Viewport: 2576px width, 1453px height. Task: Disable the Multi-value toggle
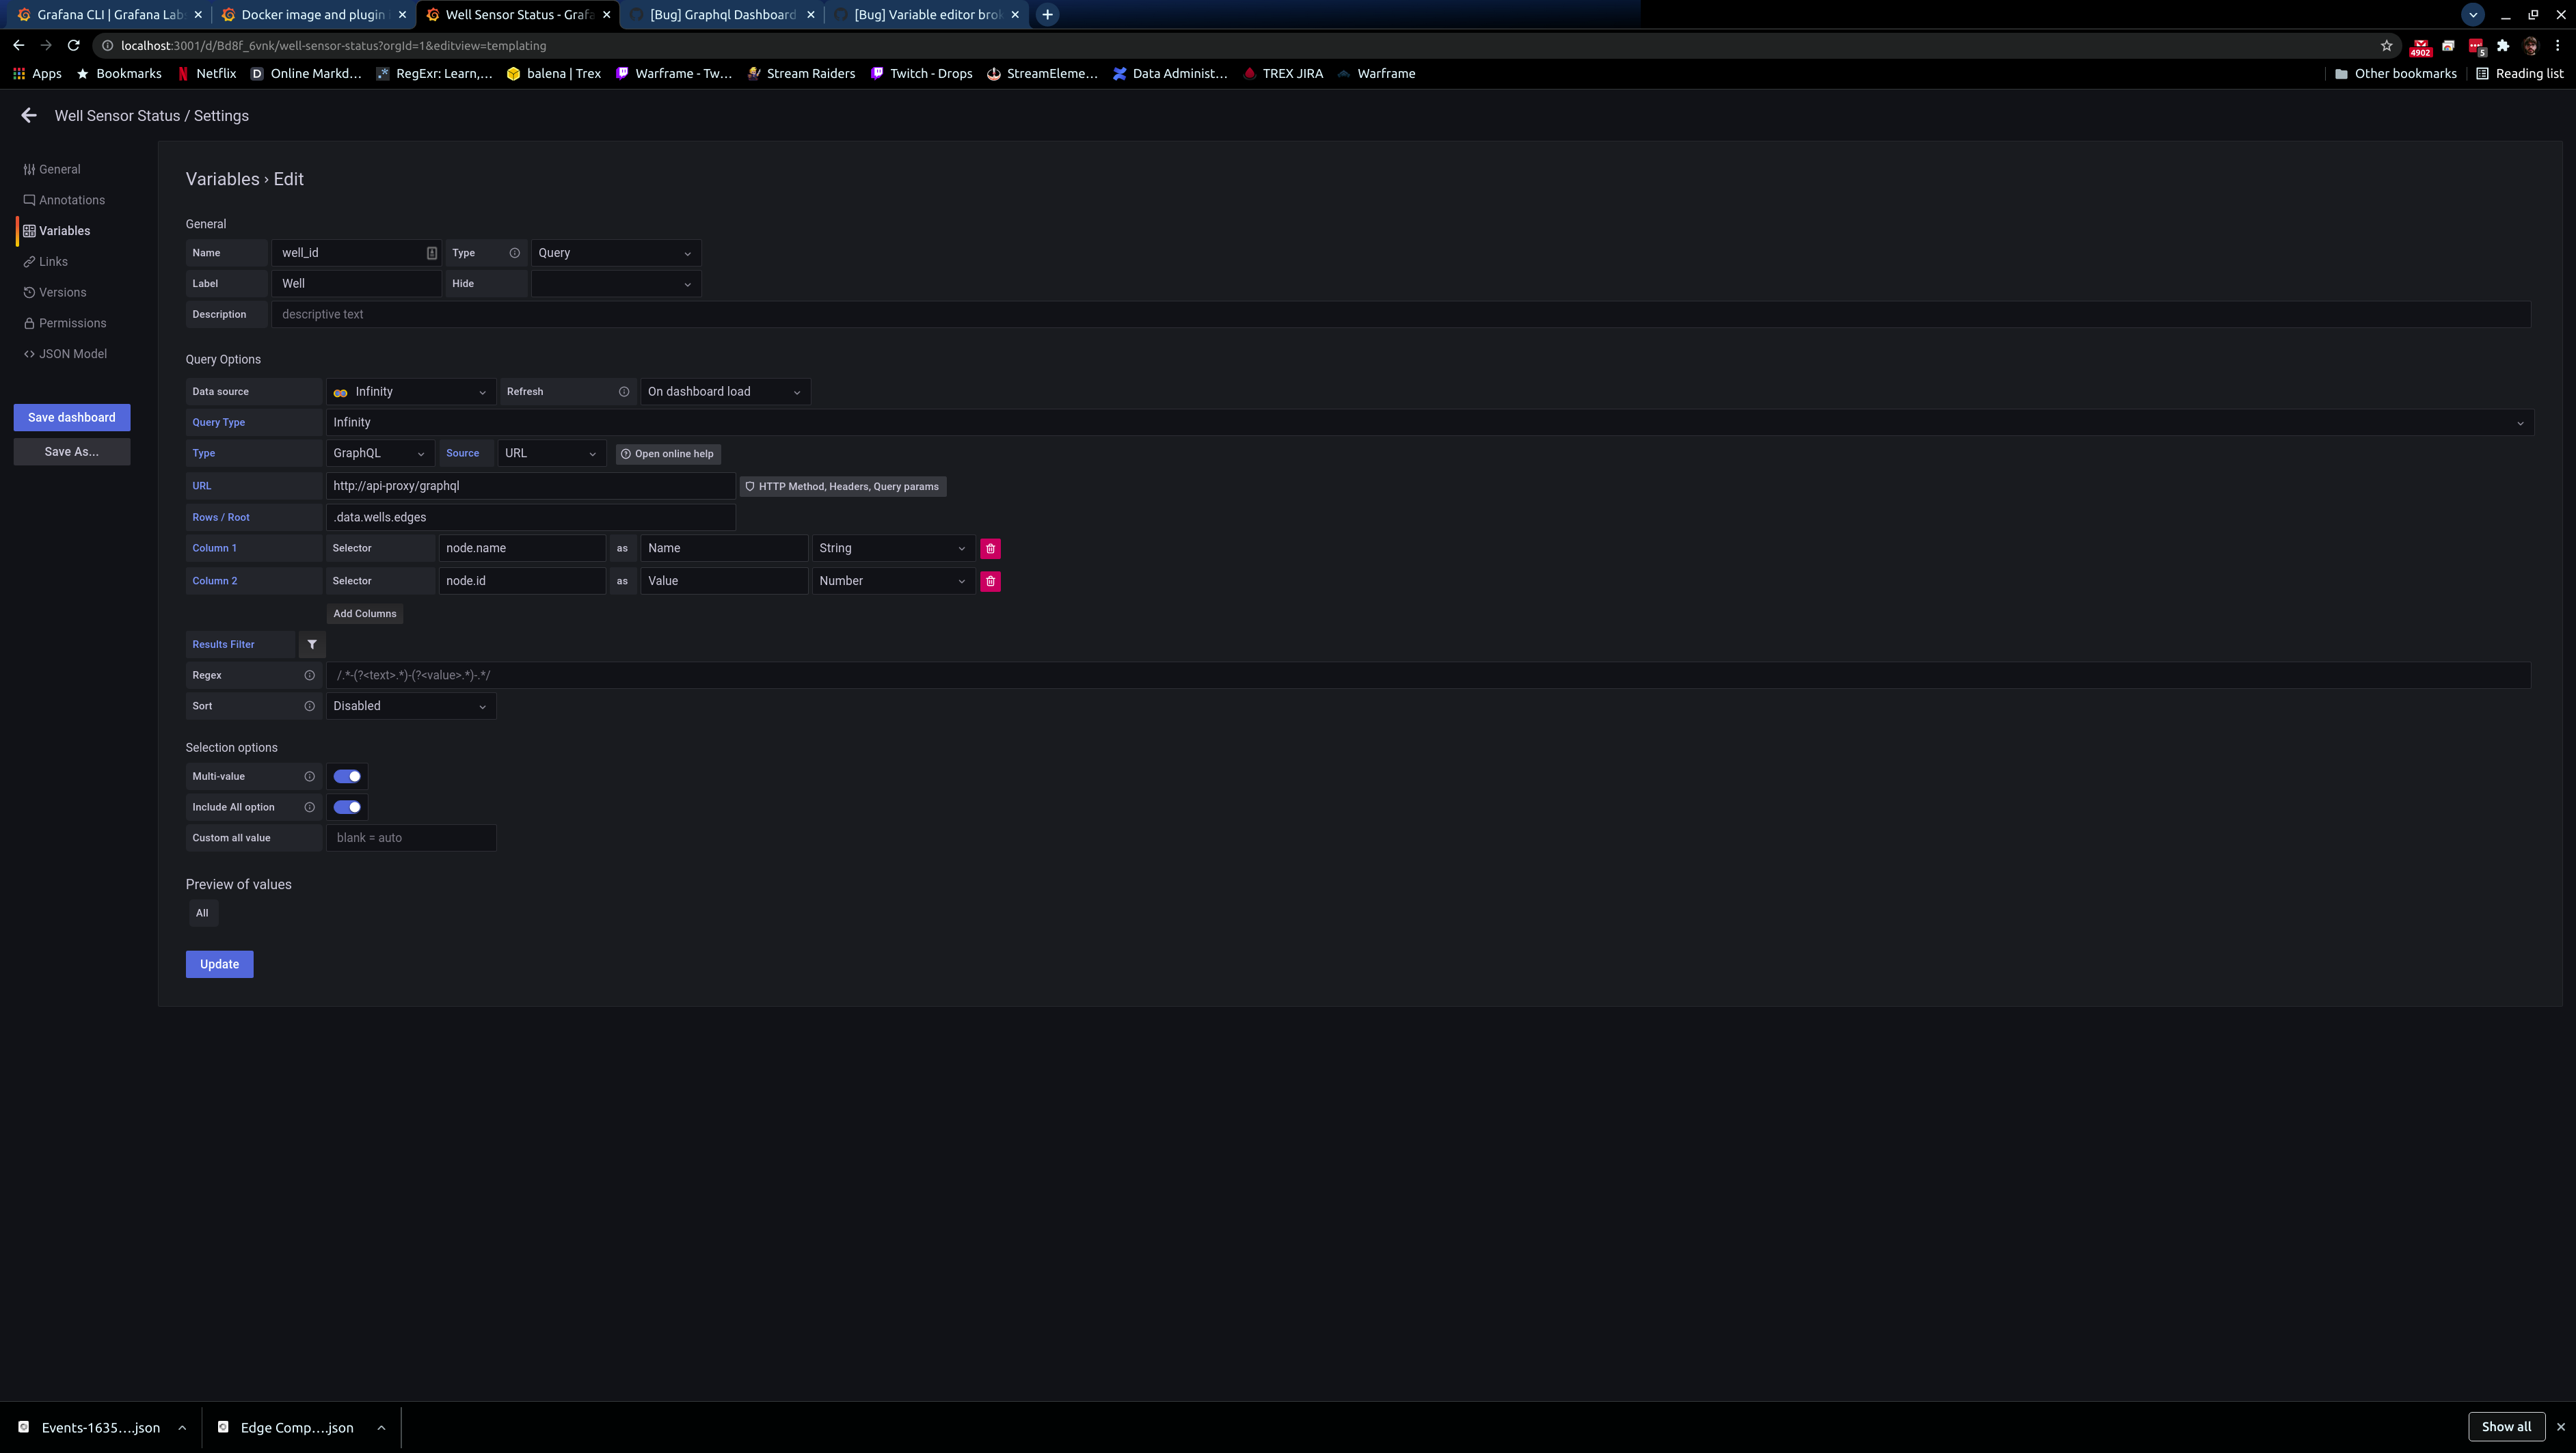pyautogui.click(x=347, y=775)
